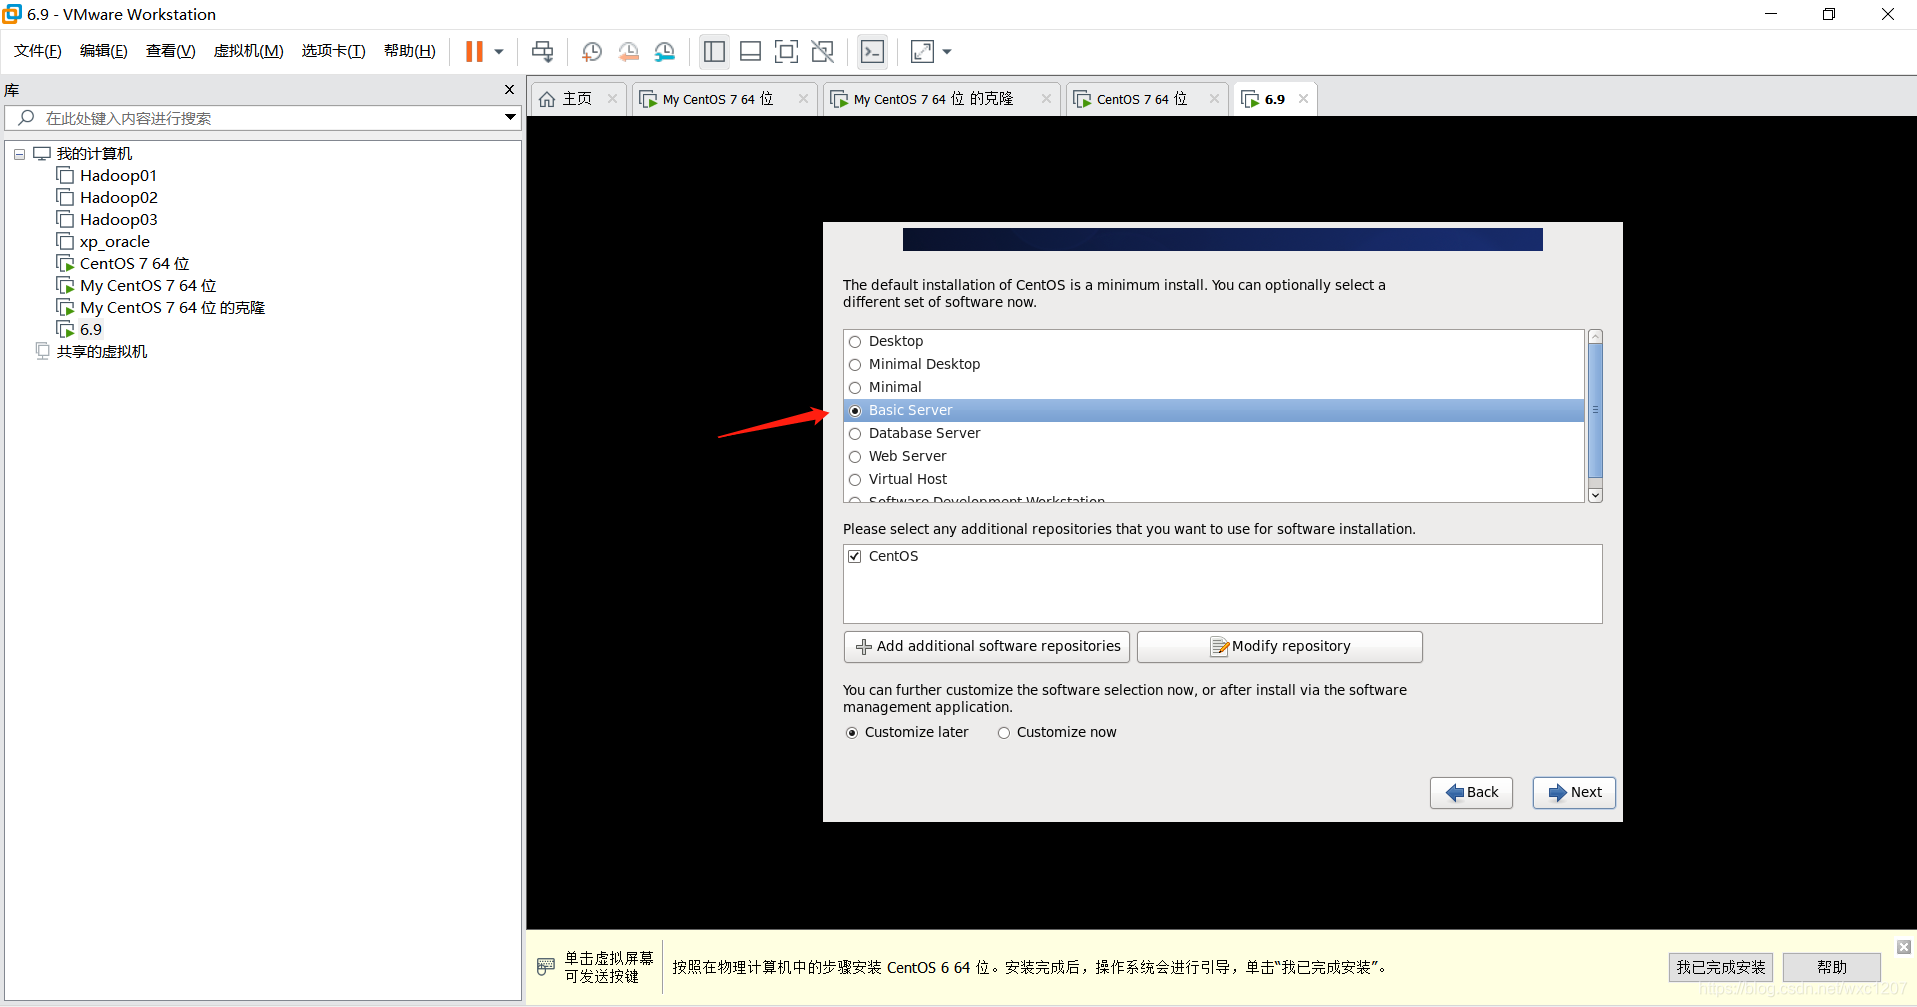Click the 帮助 button in the hint bar
The height and width of the screenshot is (1007, 1917).
click(x=1832, y=967)
